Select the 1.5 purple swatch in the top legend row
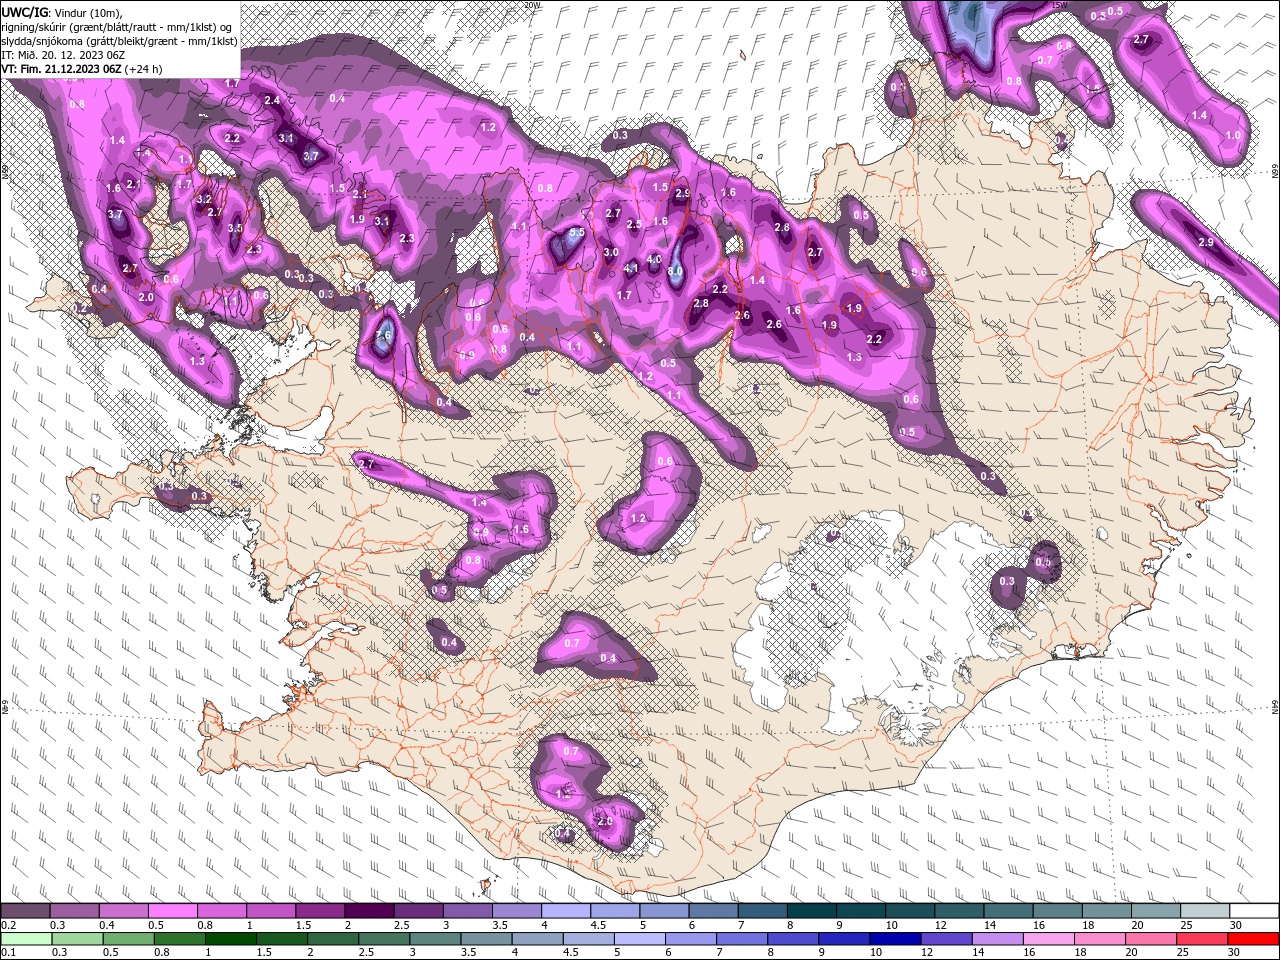1280x960 pixels. 321,911
